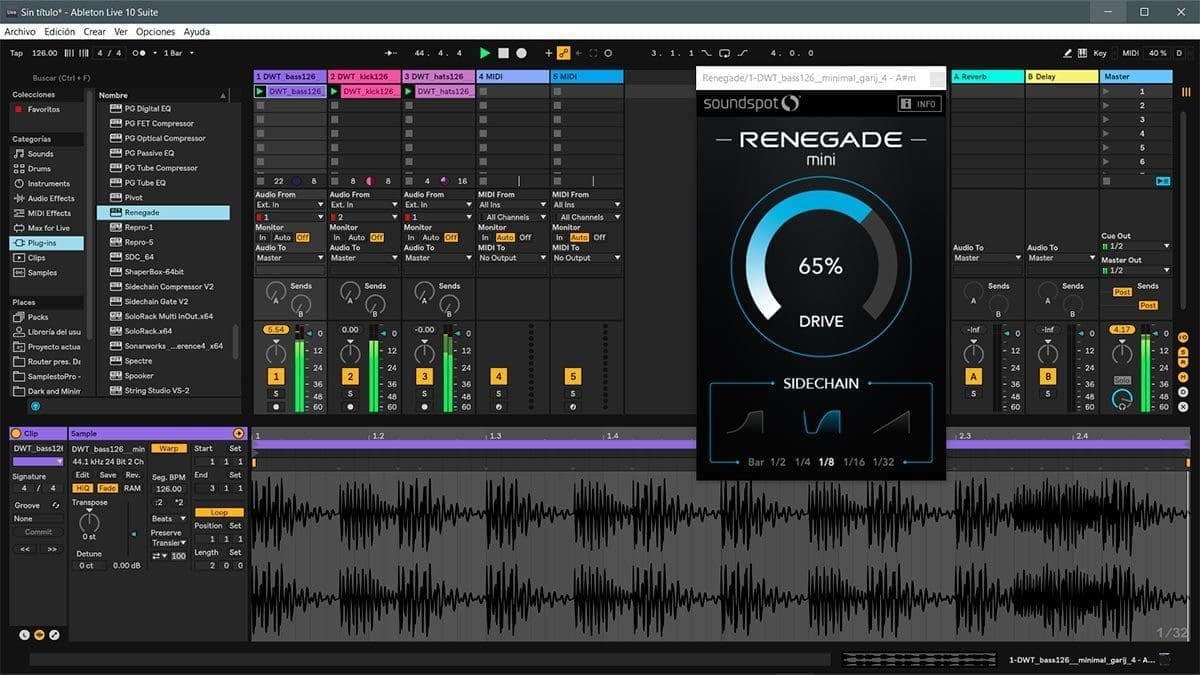
Task: Toggle the Fade switch in Sample box
Action: coord(108,488)
